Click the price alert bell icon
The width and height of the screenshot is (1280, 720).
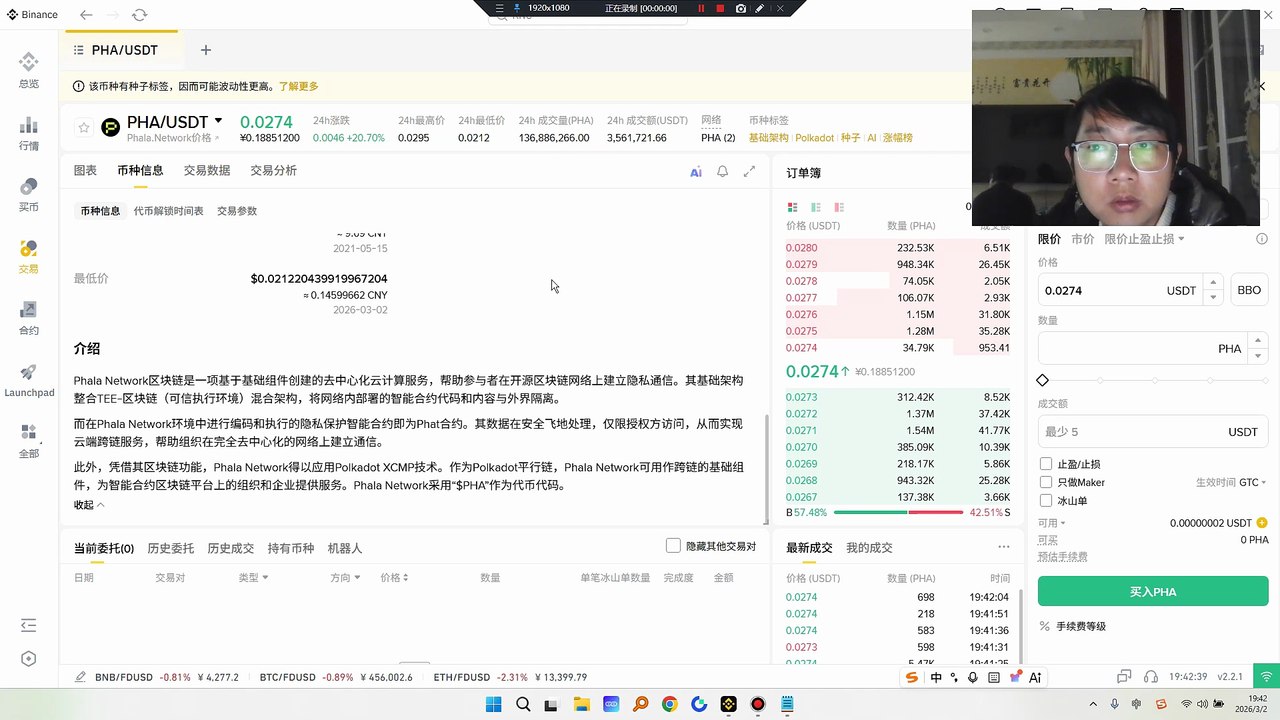[722, 172]
